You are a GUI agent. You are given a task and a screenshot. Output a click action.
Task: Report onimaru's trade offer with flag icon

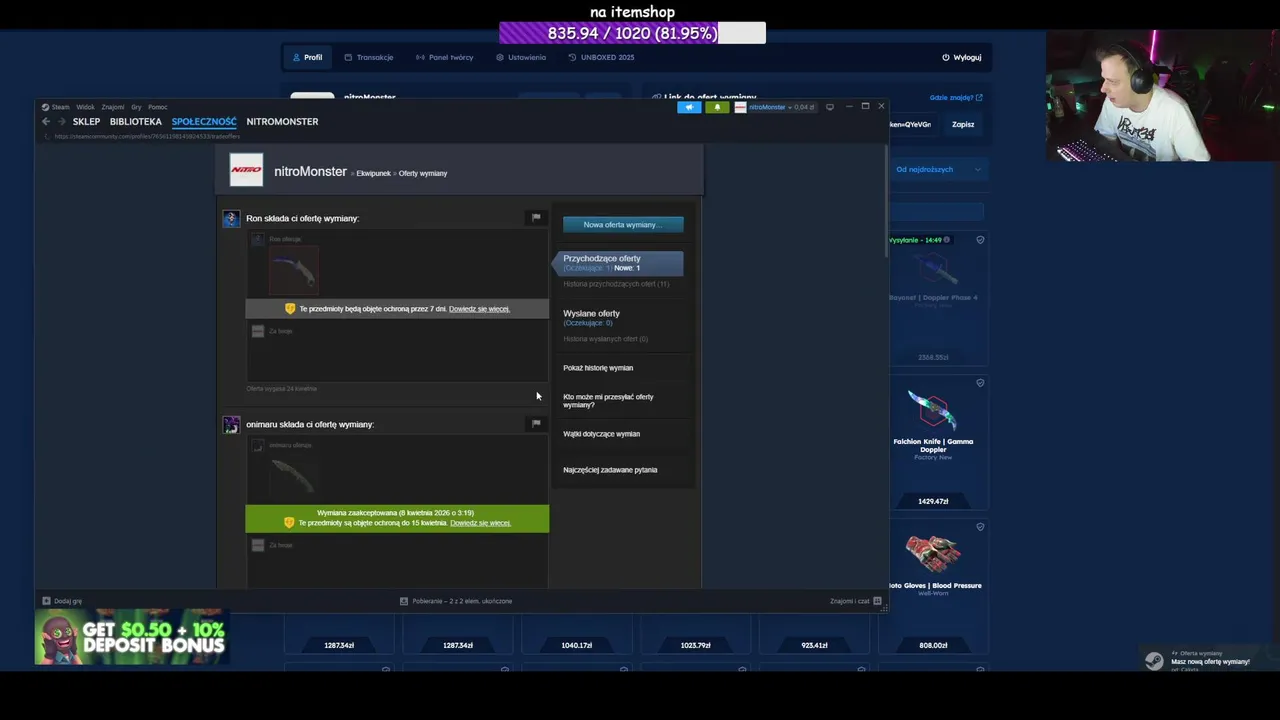(x=536, y=423)
